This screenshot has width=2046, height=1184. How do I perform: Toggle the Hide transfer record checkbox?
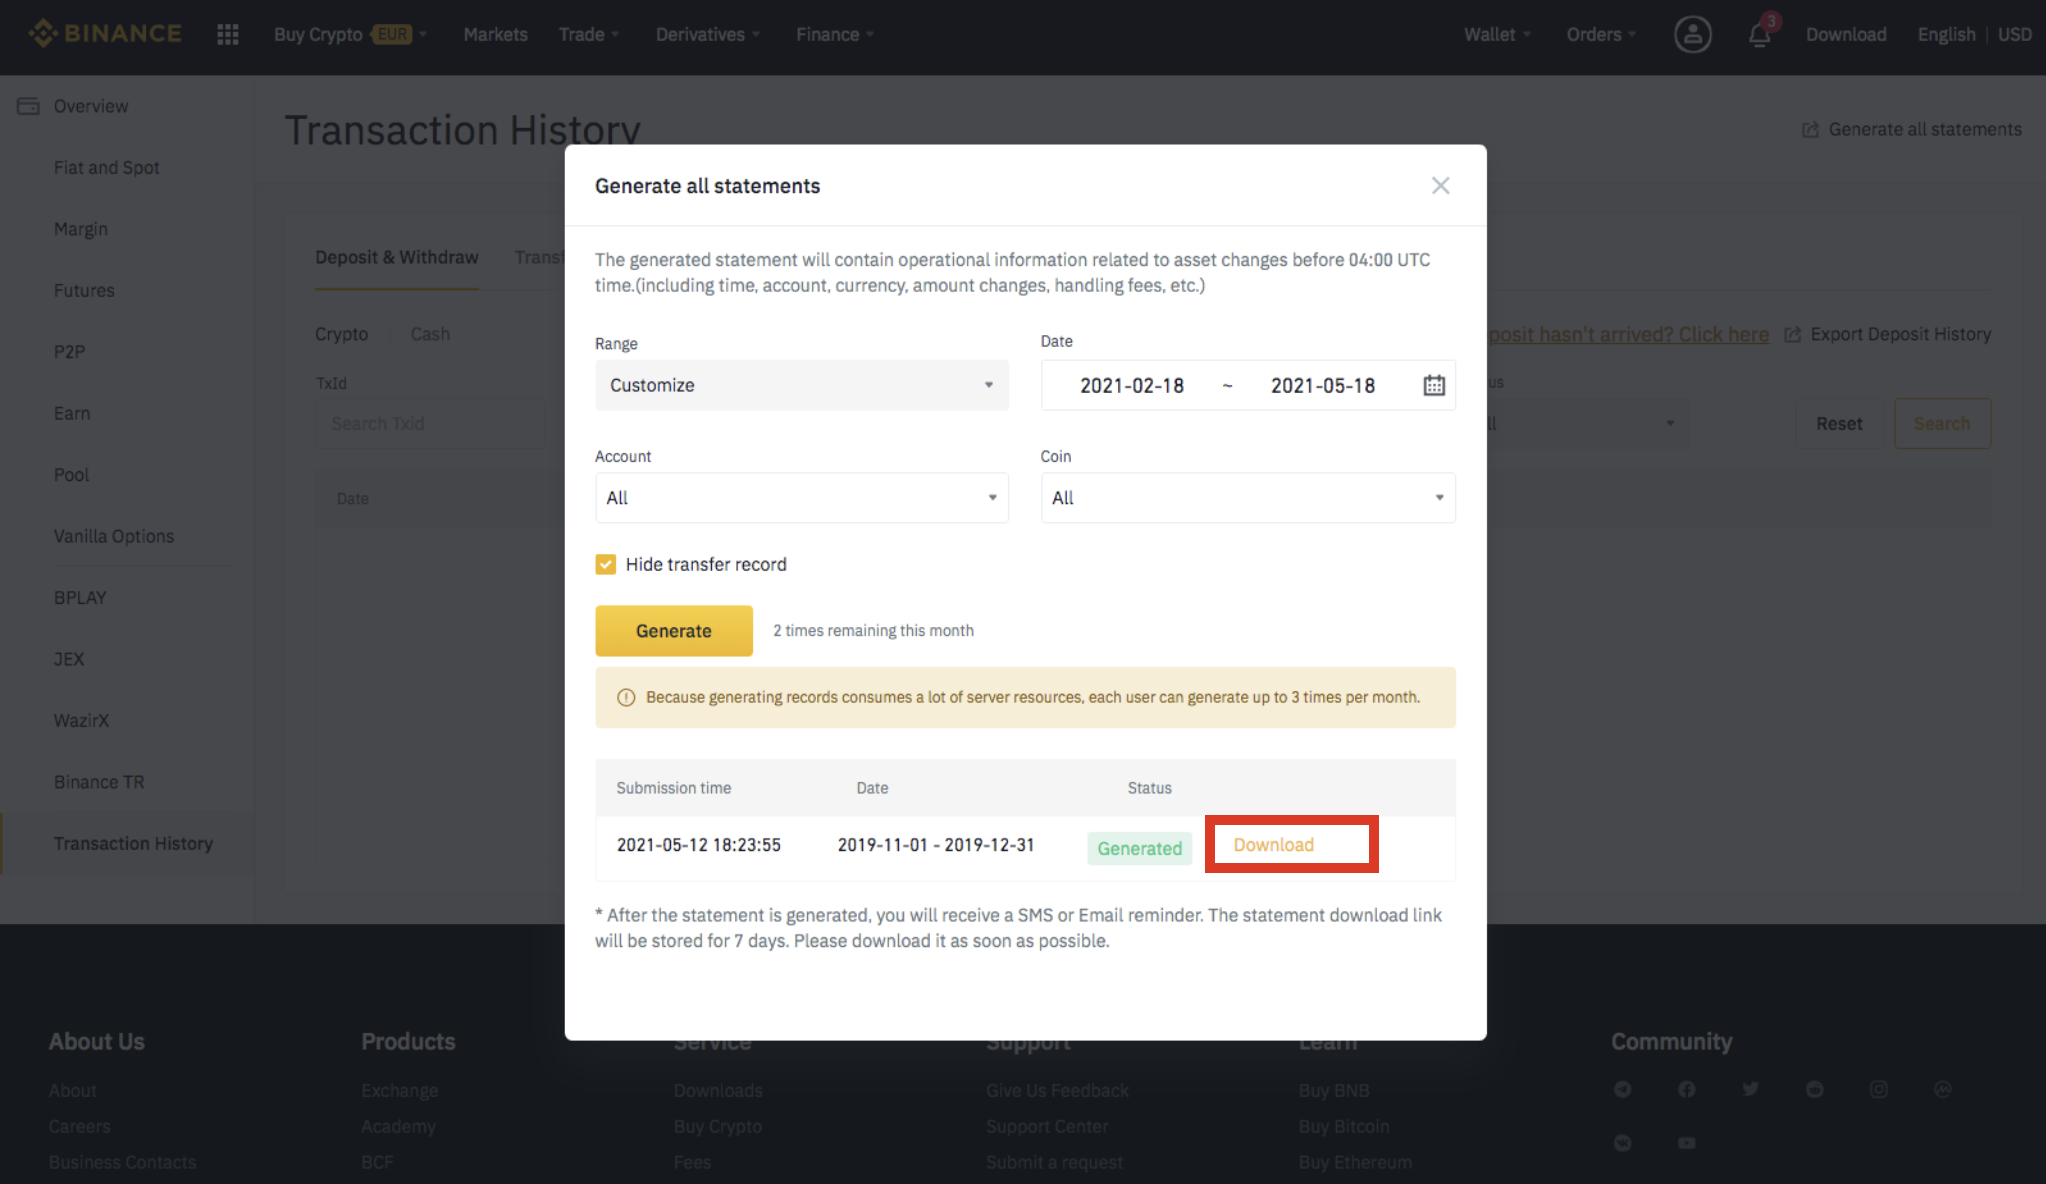coord(605,564)
